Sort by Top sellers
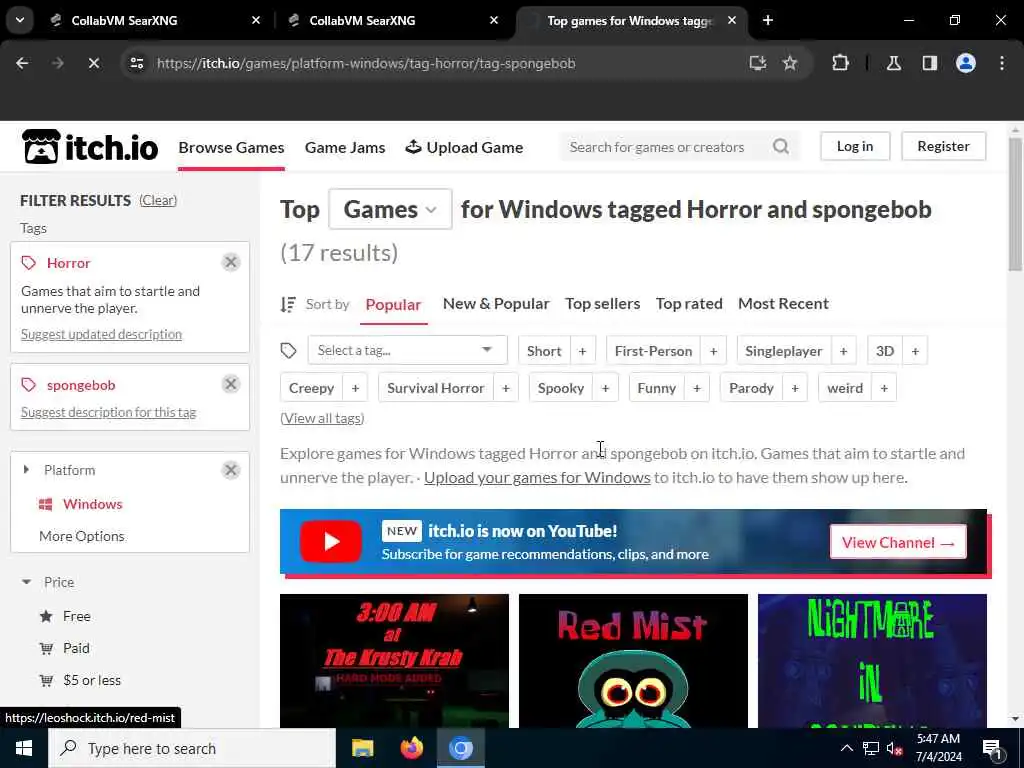 pyautogui.click(x=603, y=304)
